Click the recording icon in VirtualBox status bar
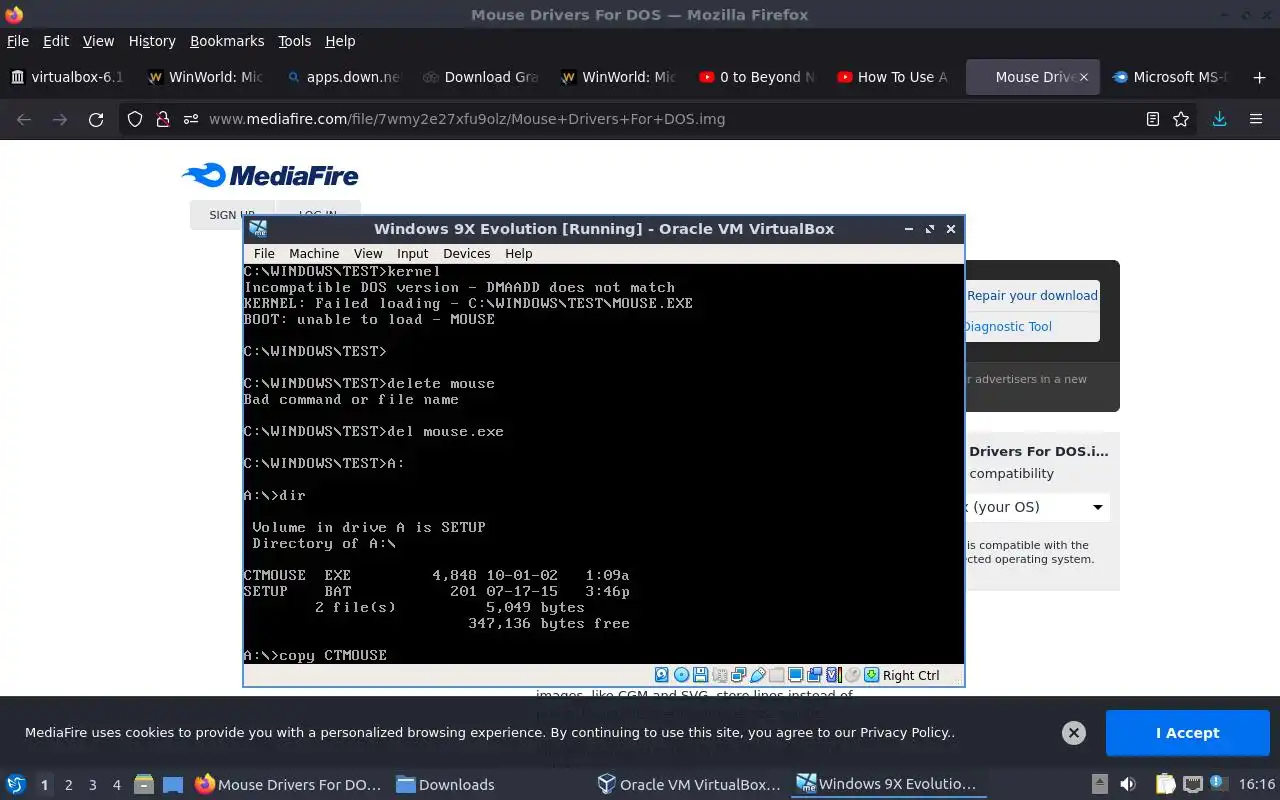Screen dimensions: 1280x800 (x=814, y=675)
